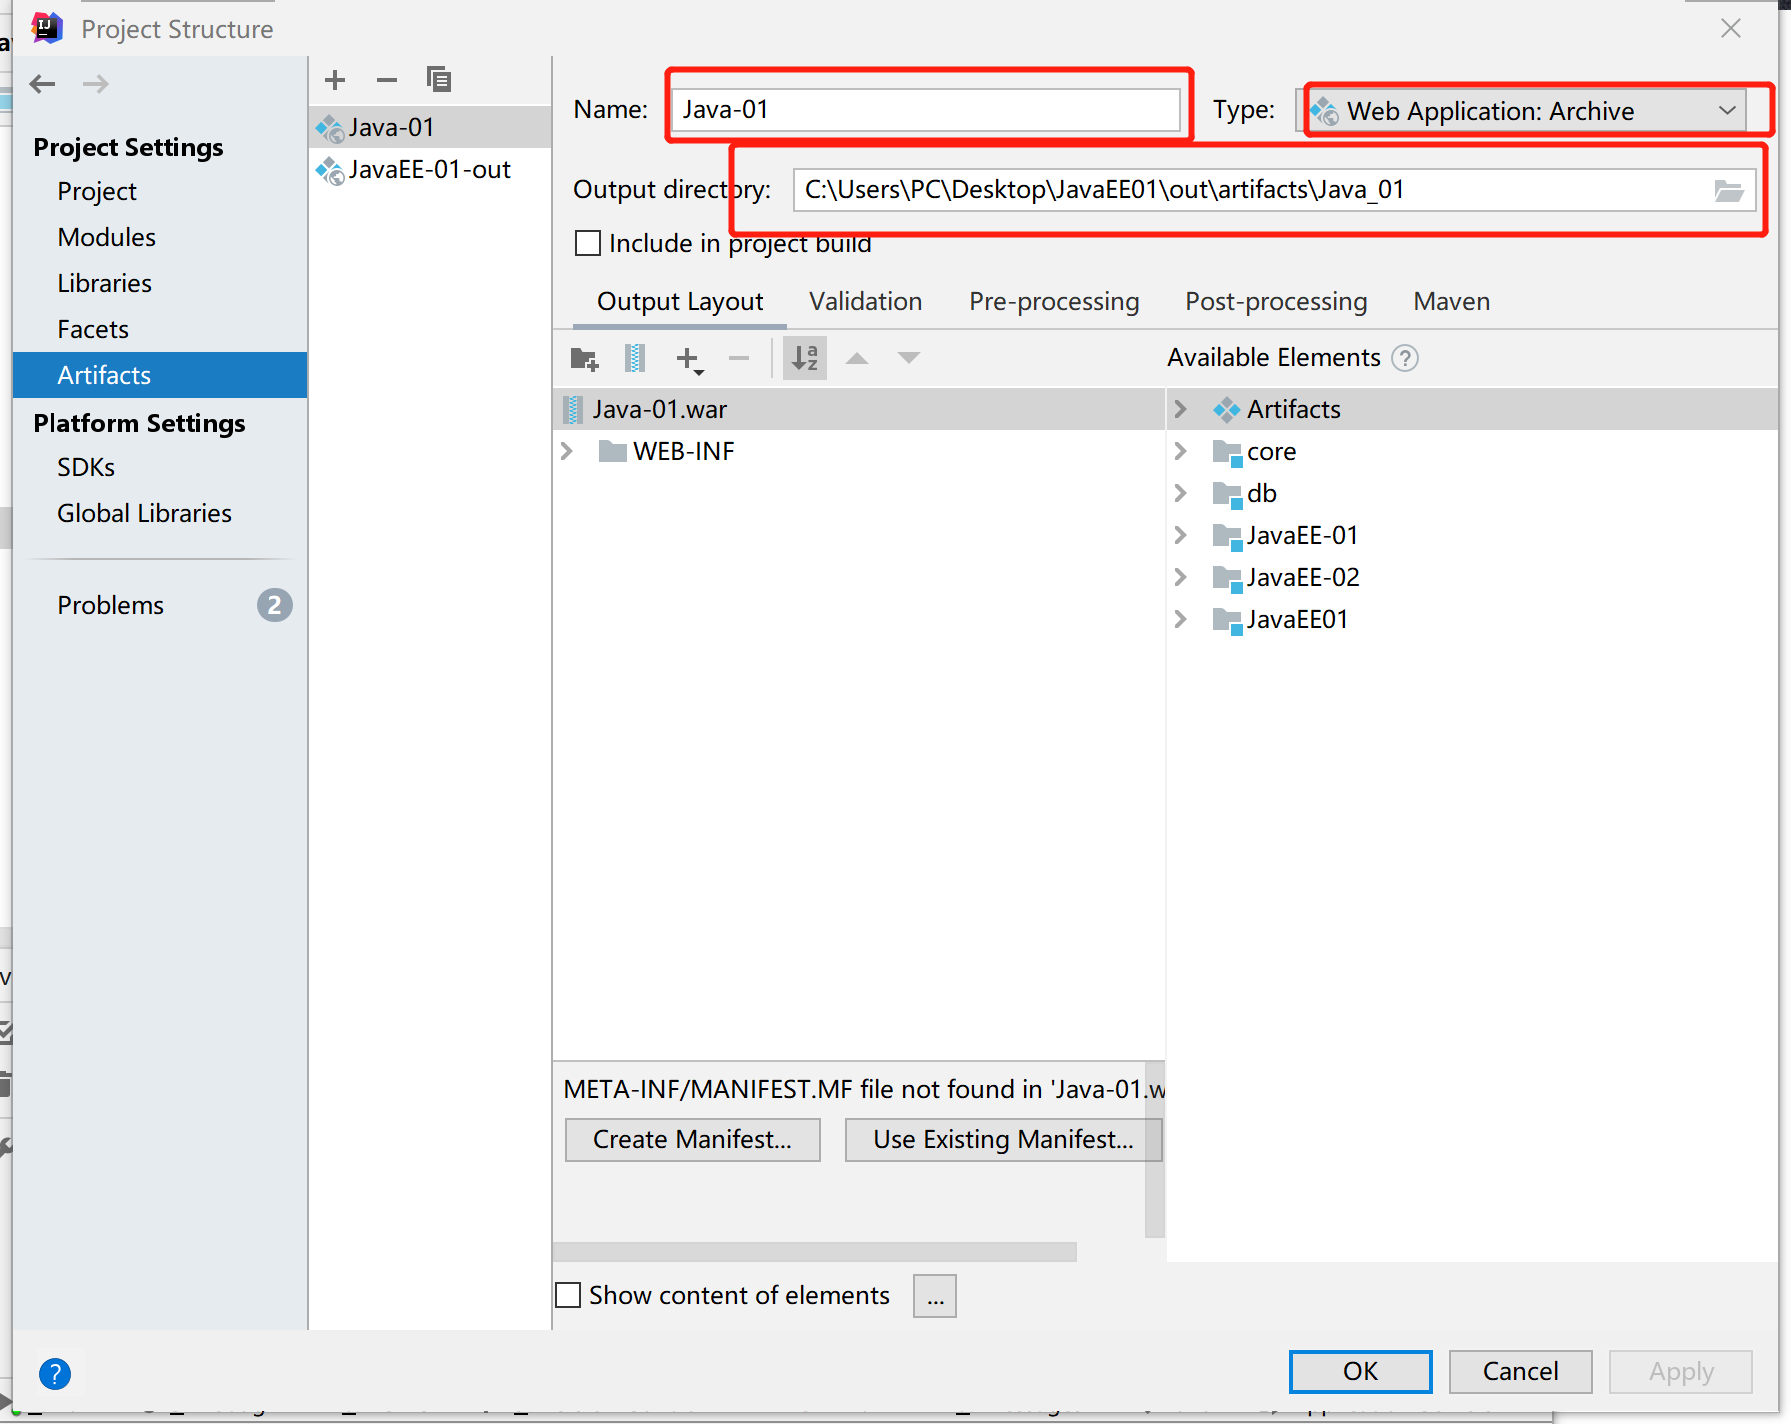Click the Problems count badge
The image size is (1791, 1424).
275,605
